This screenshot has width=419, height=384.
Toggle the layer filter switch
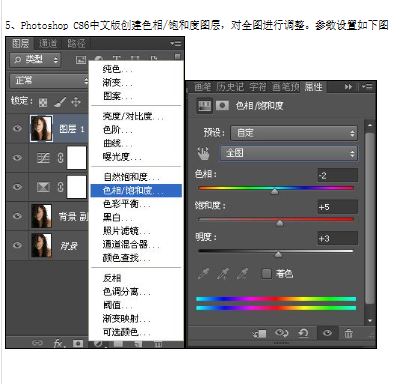click(177, 57)
